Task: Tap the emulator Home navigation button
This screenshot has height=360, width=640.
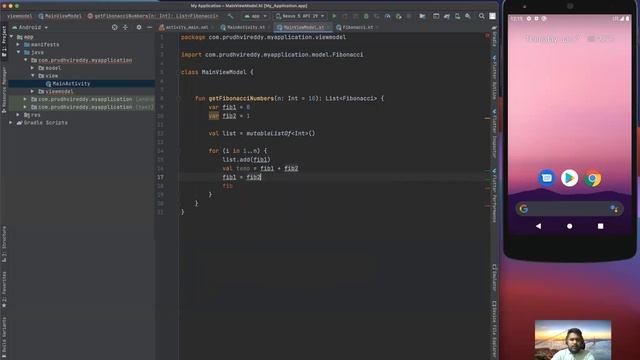Action: click(x=569, y=226)
